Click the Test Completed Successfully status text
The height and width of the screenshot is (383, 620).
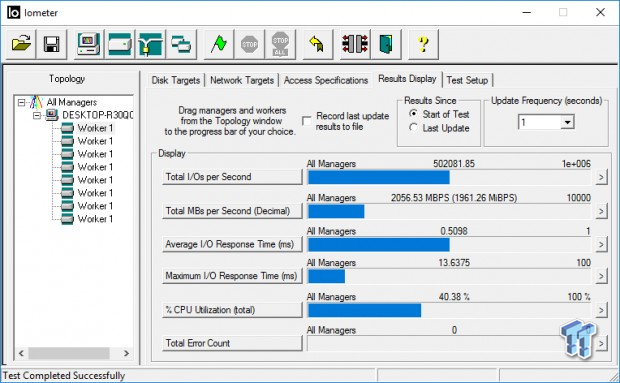pyautogui.click(x=64, y=375)
